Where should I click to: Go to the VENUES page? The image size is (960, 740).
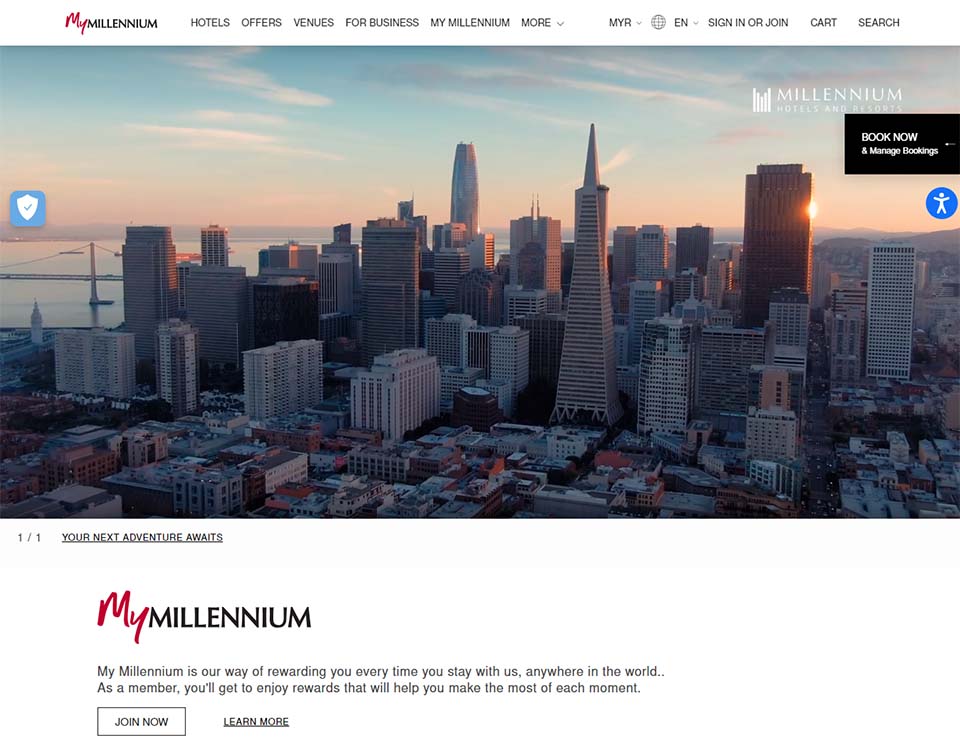pyautogui.click(x=313, y=23)
